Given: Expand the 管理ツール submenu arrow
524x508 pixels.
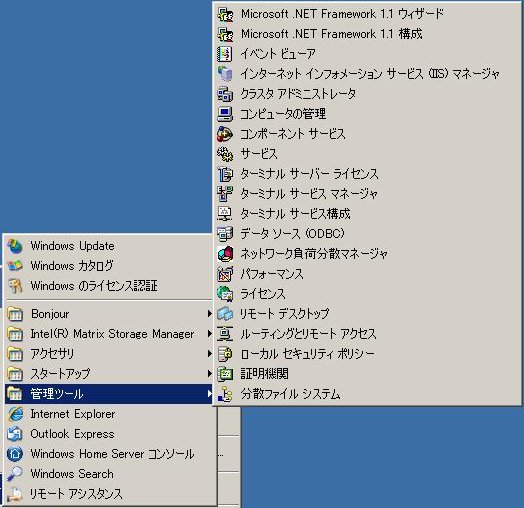Looking at the screenshot, I should (209, 394).
